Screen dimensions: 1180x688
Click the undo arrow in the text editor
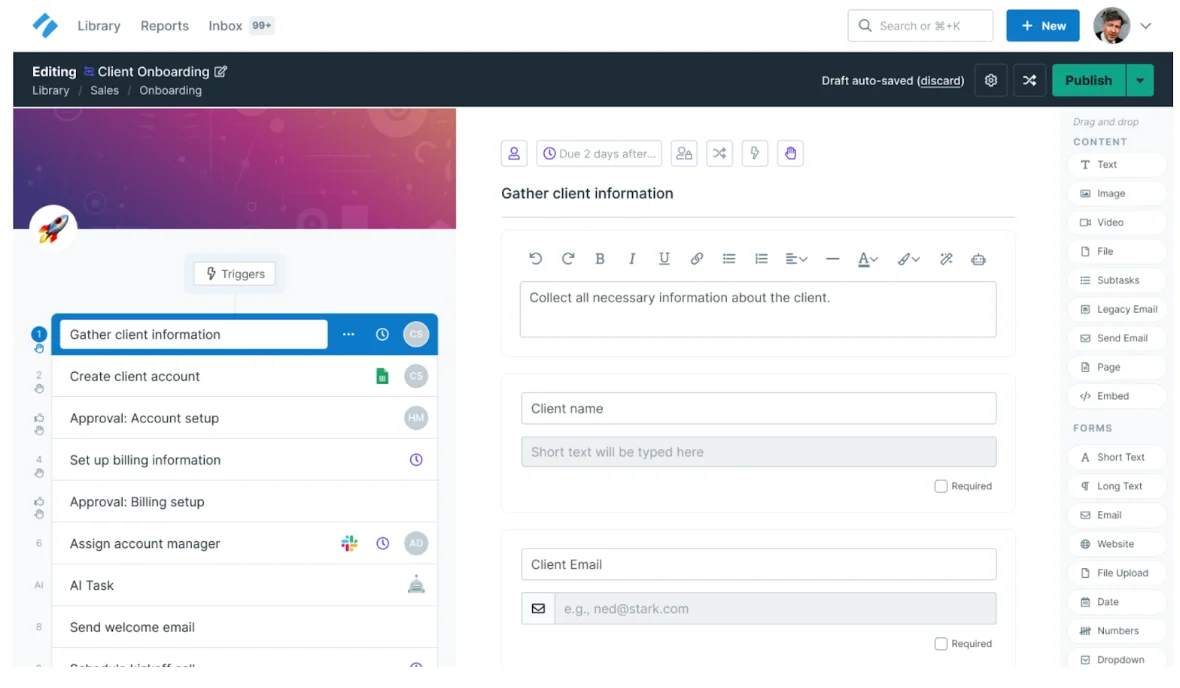coord(536,259)
